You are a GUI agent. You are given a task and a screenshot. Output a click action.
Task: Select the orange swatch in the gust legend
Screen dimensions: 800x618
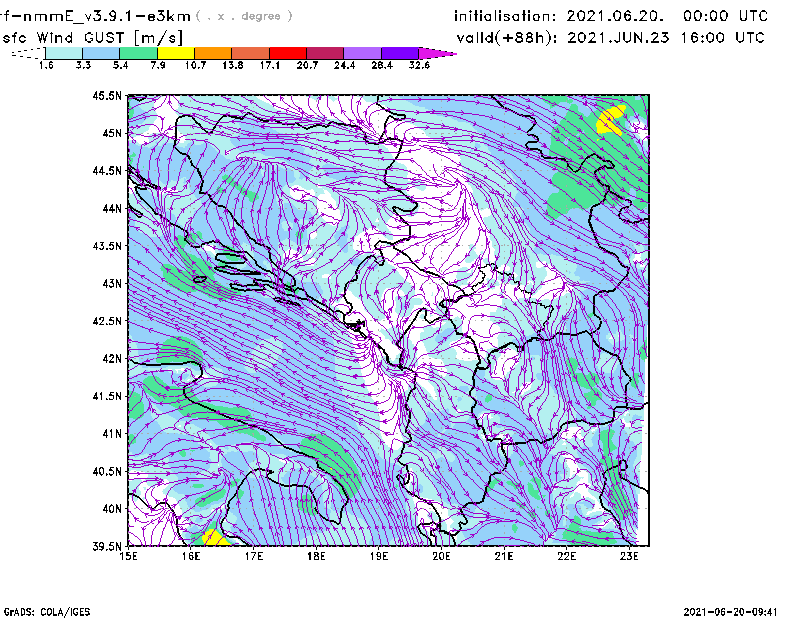(x=213, y=52)
